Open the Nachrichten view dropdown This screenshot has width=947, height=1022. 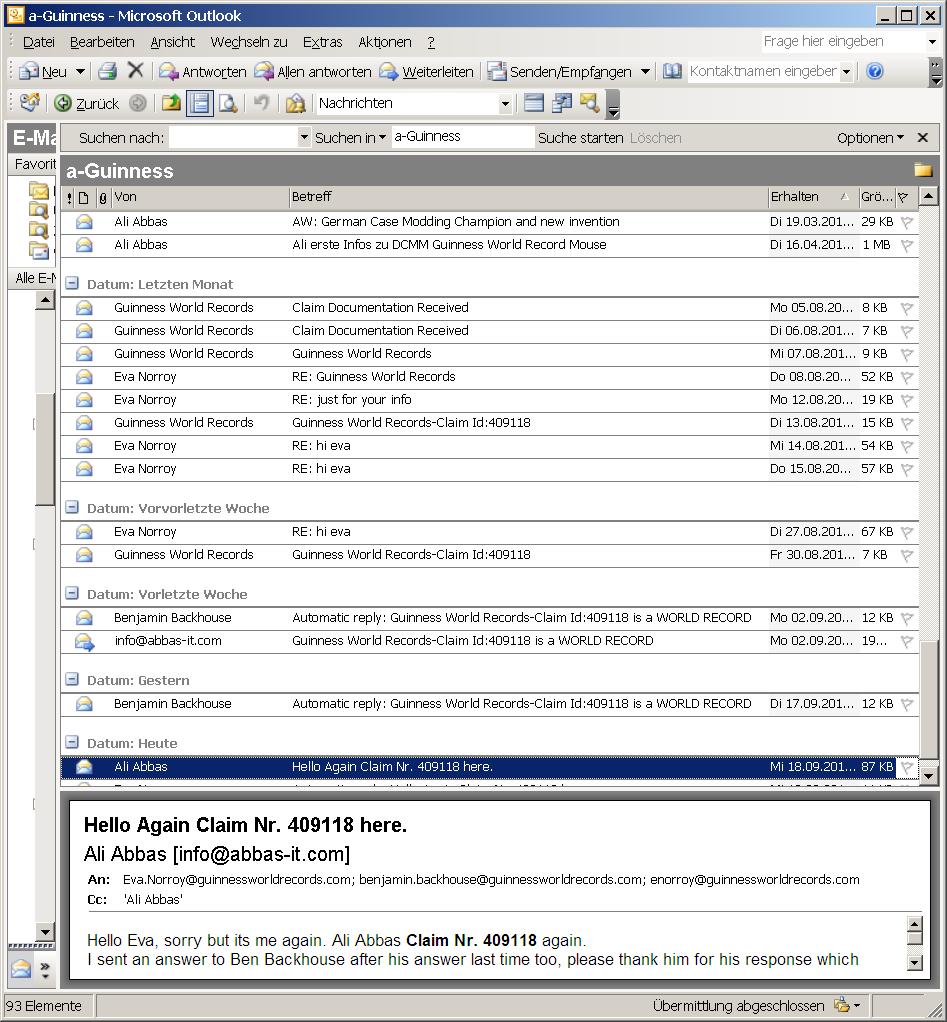pos(504,103)
